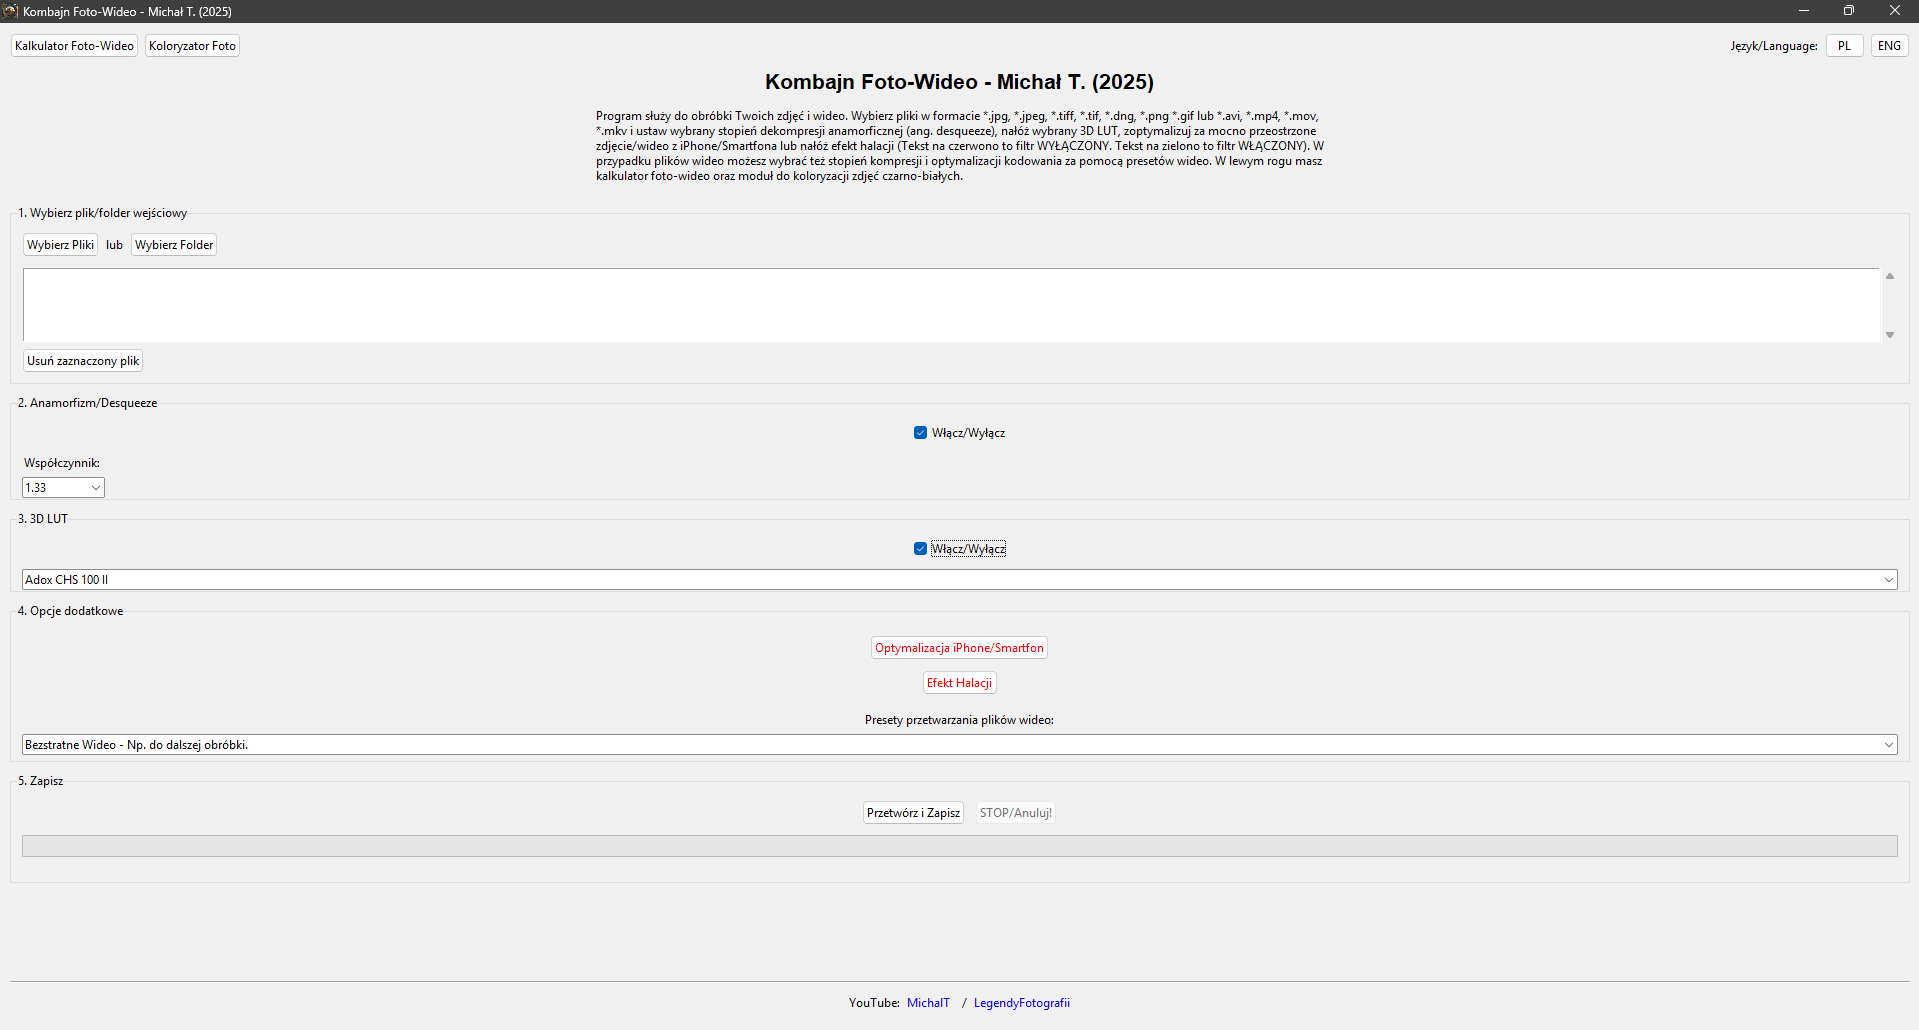This screenshot has height=1030, width=1919.
Task: Open the MichalT YouTube link
Action: click(927, 1002)
